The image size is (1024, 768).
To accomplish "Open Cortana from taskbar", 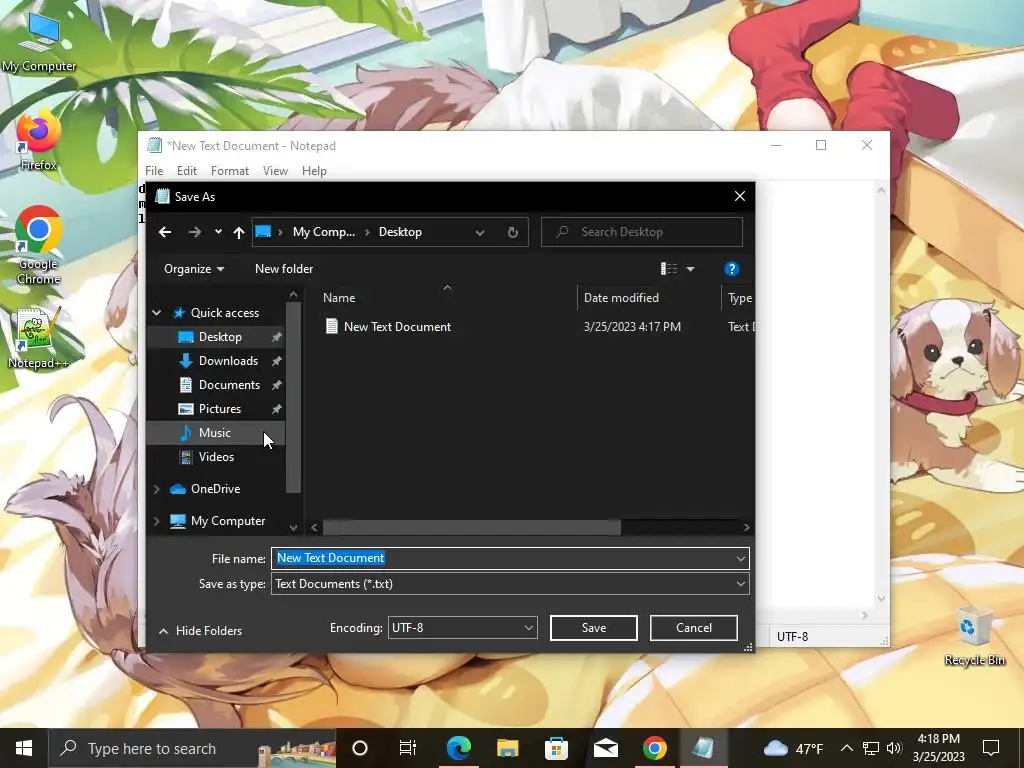I will 360,748.
